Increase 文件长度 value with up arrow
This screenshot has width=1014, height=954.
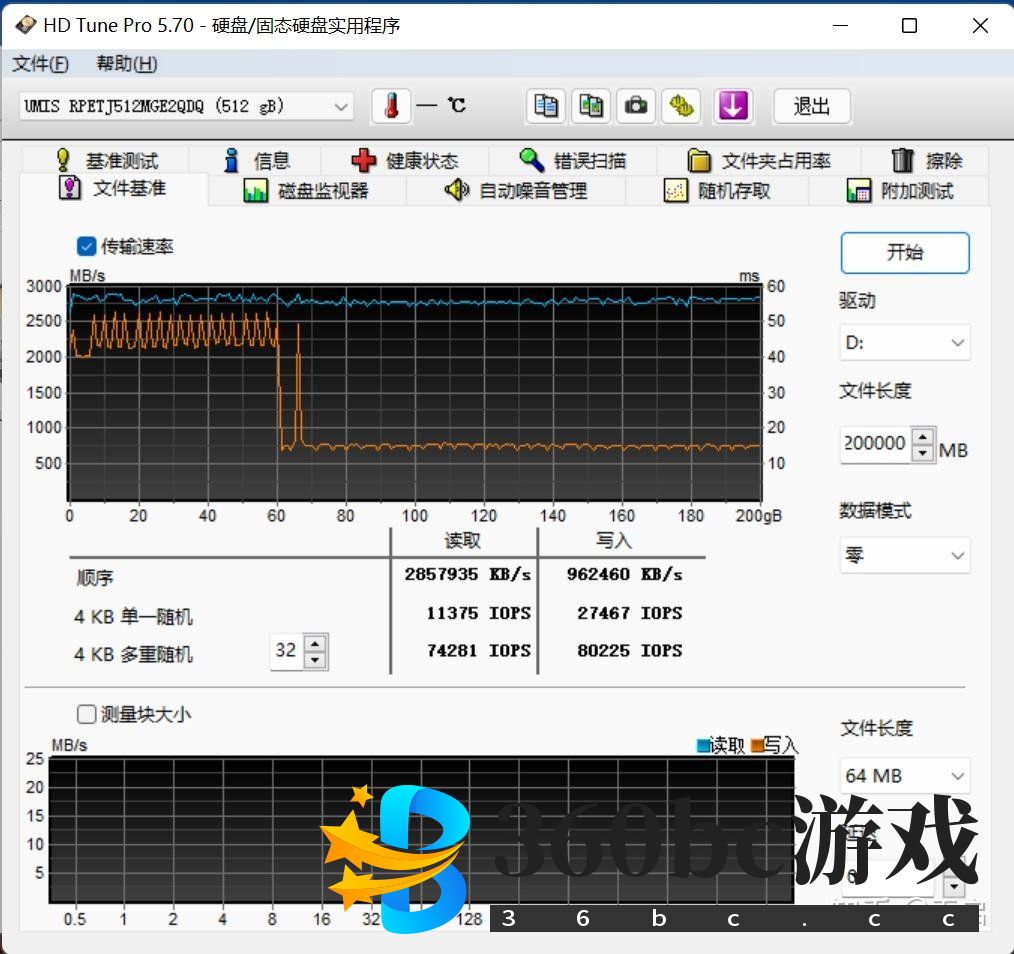tap(923, 436)
